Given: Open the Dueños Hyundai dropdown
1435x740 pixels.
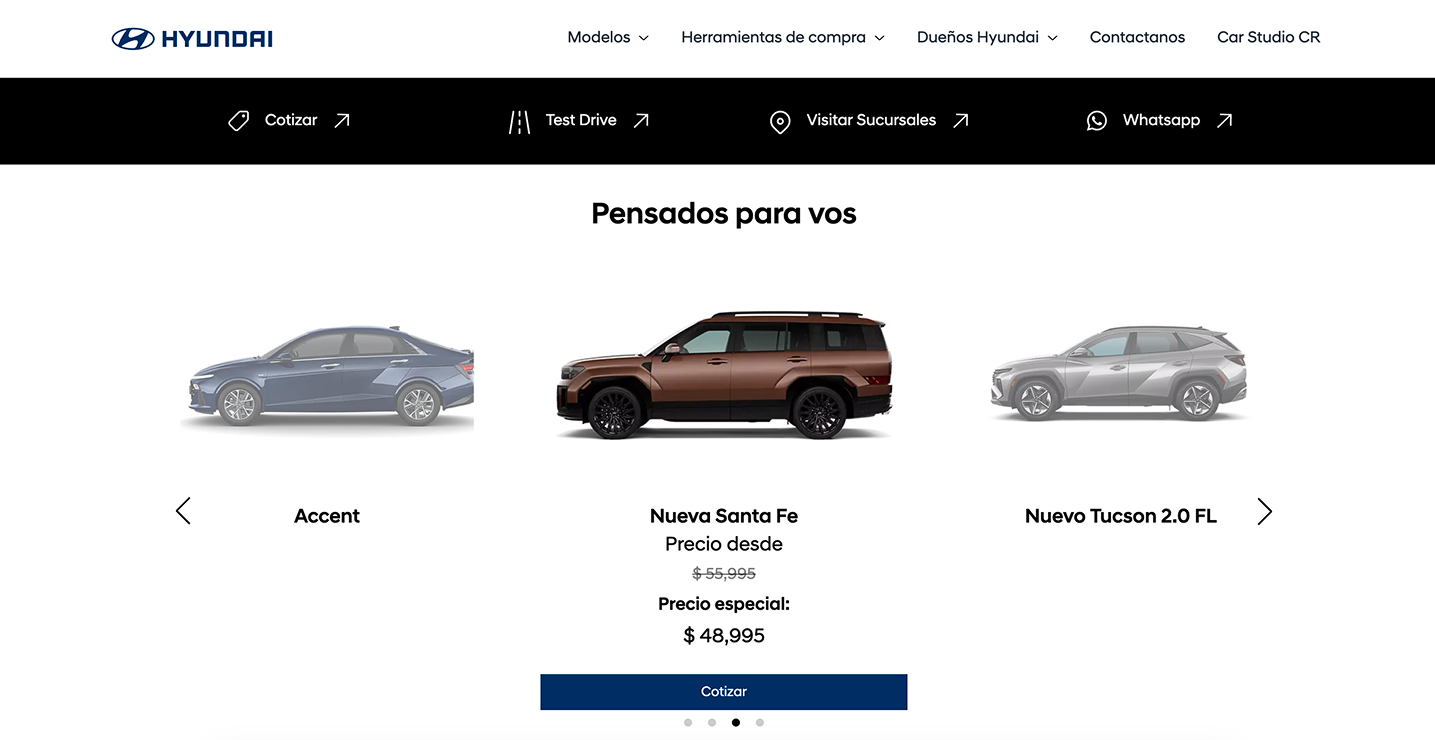Looking at the screenshot, I should pos(987,38).
